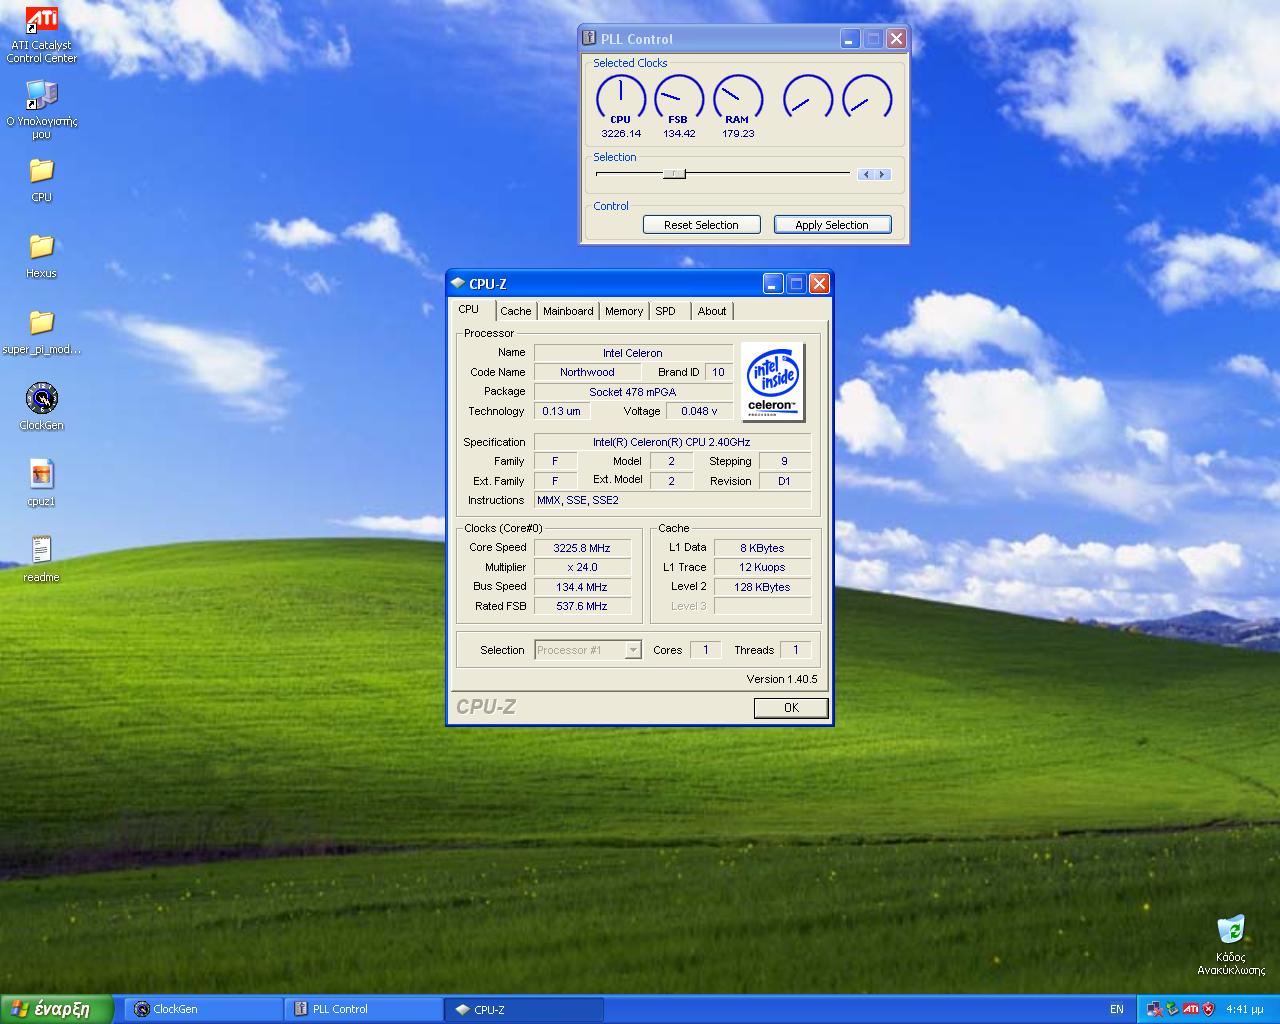1280x1024 pixels.
Task: Open ATI Catalyst Control Center desktop icon
Action: [41, 35]
